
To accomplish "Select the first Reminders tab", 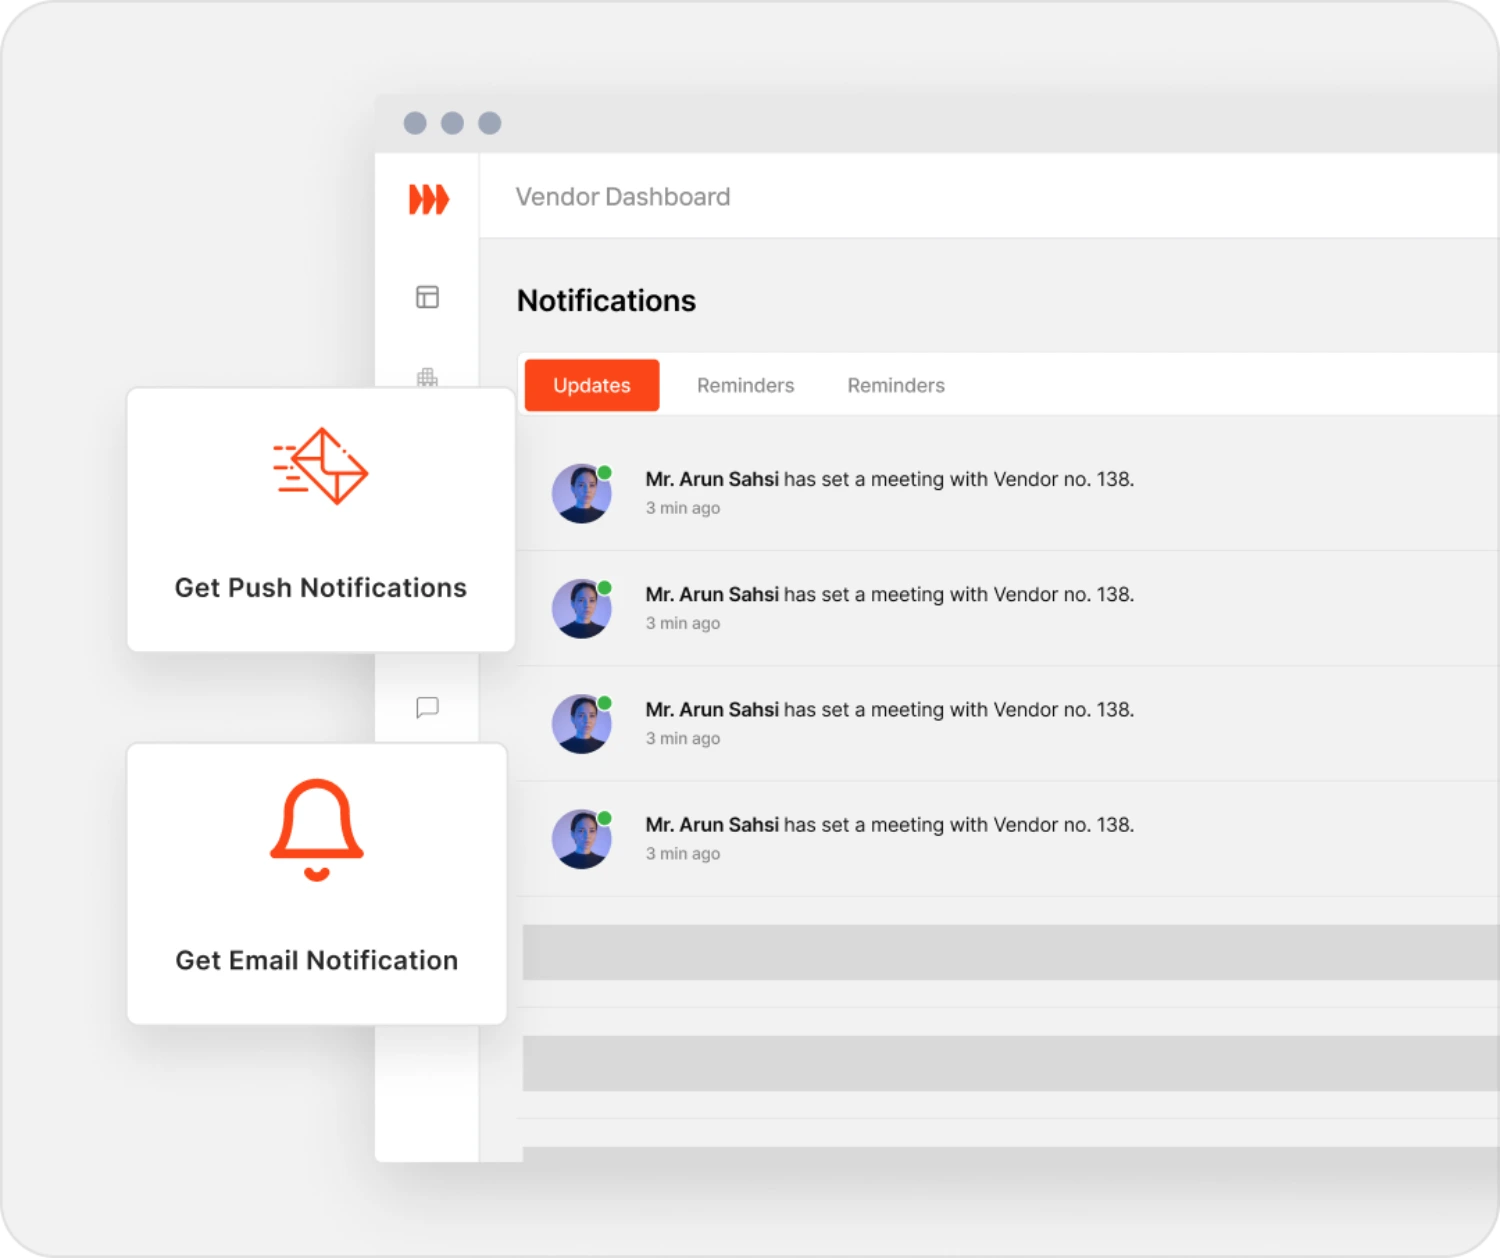I will tap(745, 385).
